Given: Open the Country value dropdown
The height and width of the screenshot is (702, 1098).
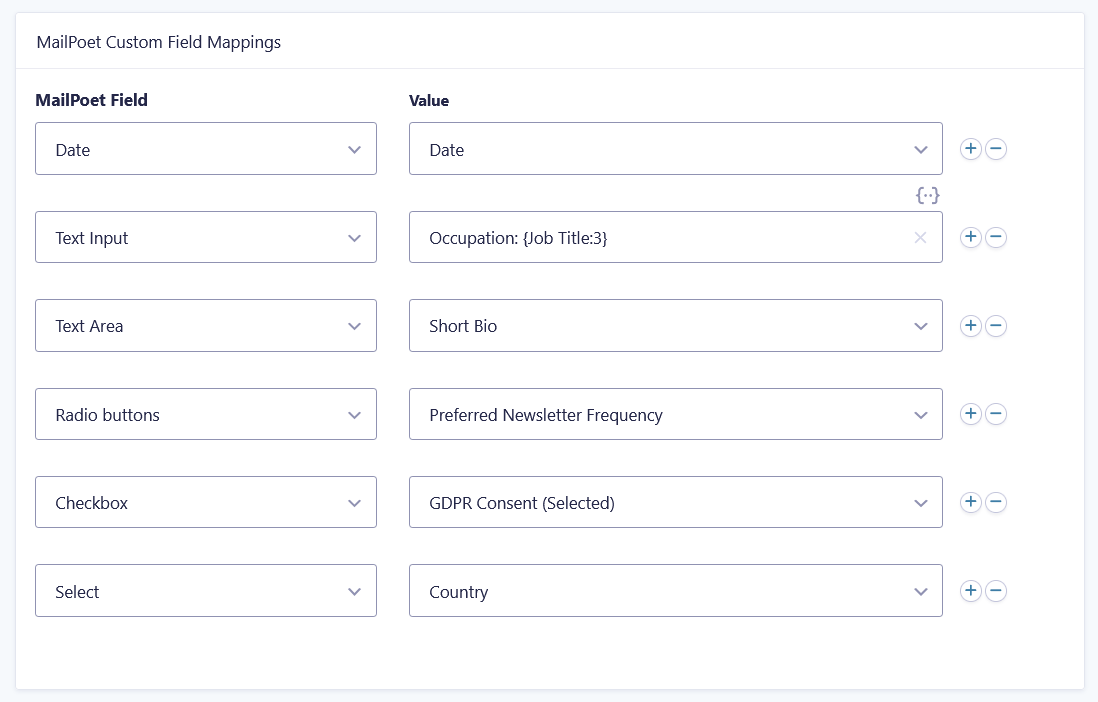Looking at the screenshot, I should 676,591.
